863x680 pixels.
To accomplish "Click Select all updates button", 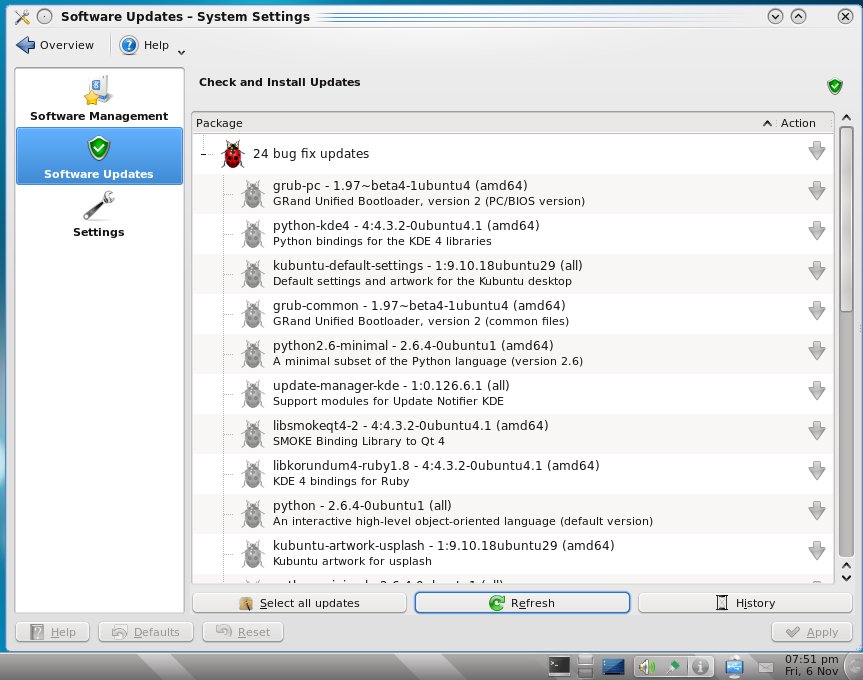I will (299, 603).
